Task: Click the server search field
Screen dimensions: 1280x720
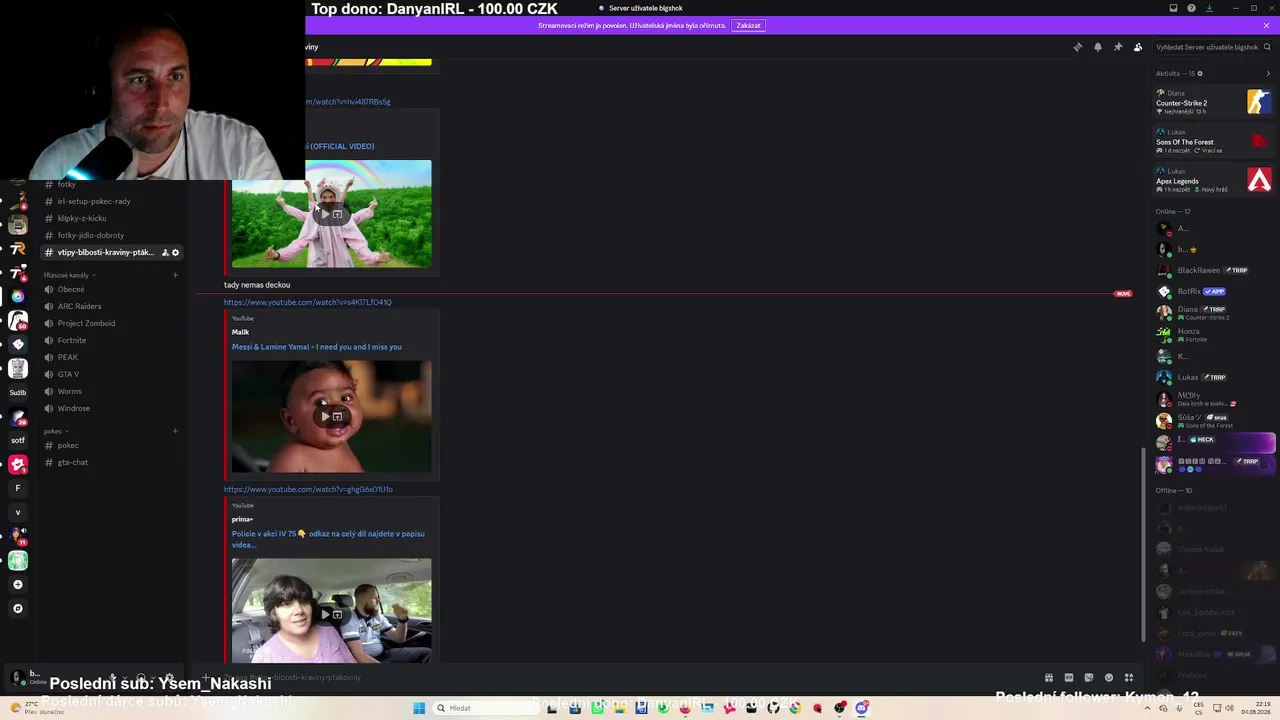Action: (x=1211, y=47)
